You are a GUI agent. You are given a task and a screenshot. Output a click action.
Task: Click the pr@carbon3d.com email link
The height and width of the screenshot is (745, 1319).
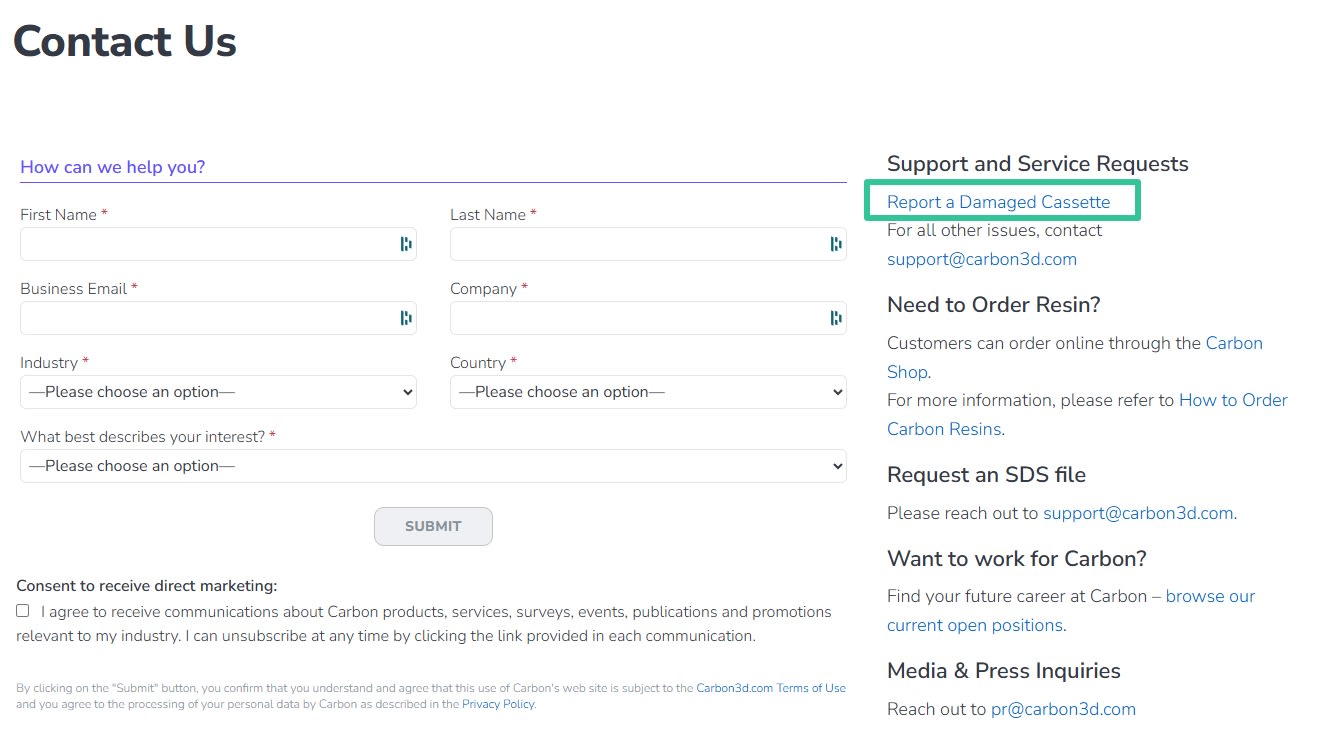pos(1063,709)
